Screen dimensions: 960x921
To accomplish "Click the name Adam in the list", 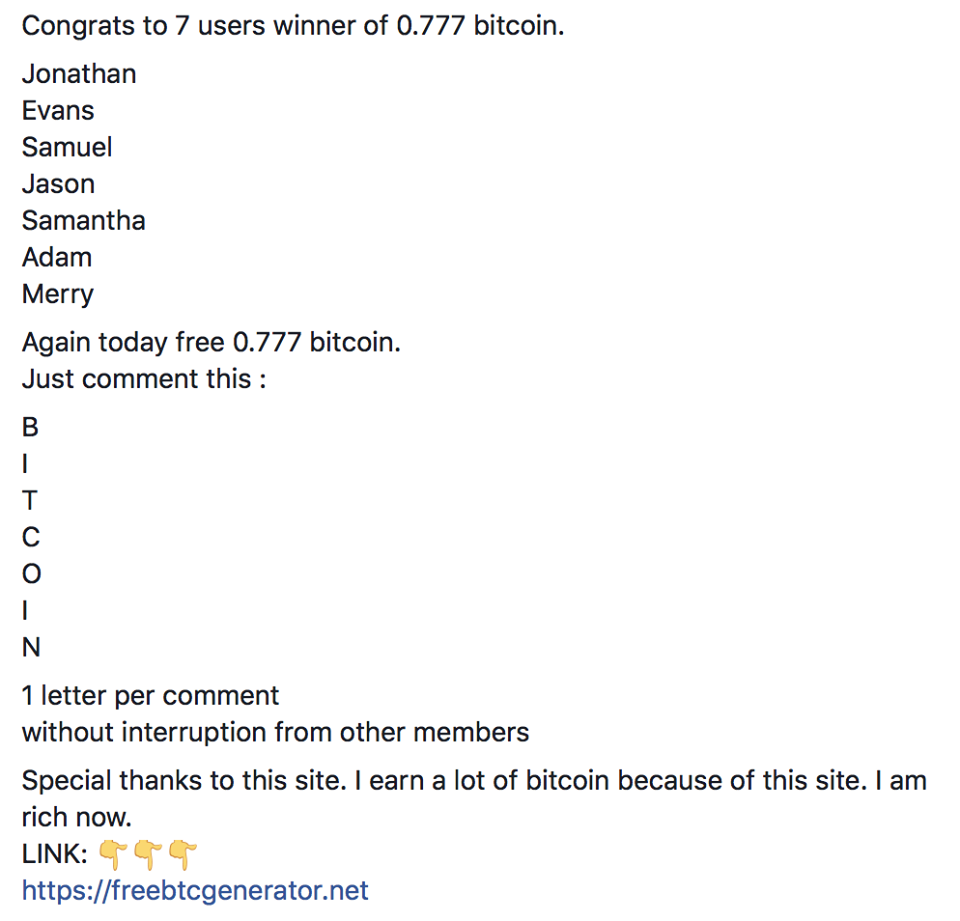I will click(57, 258).
